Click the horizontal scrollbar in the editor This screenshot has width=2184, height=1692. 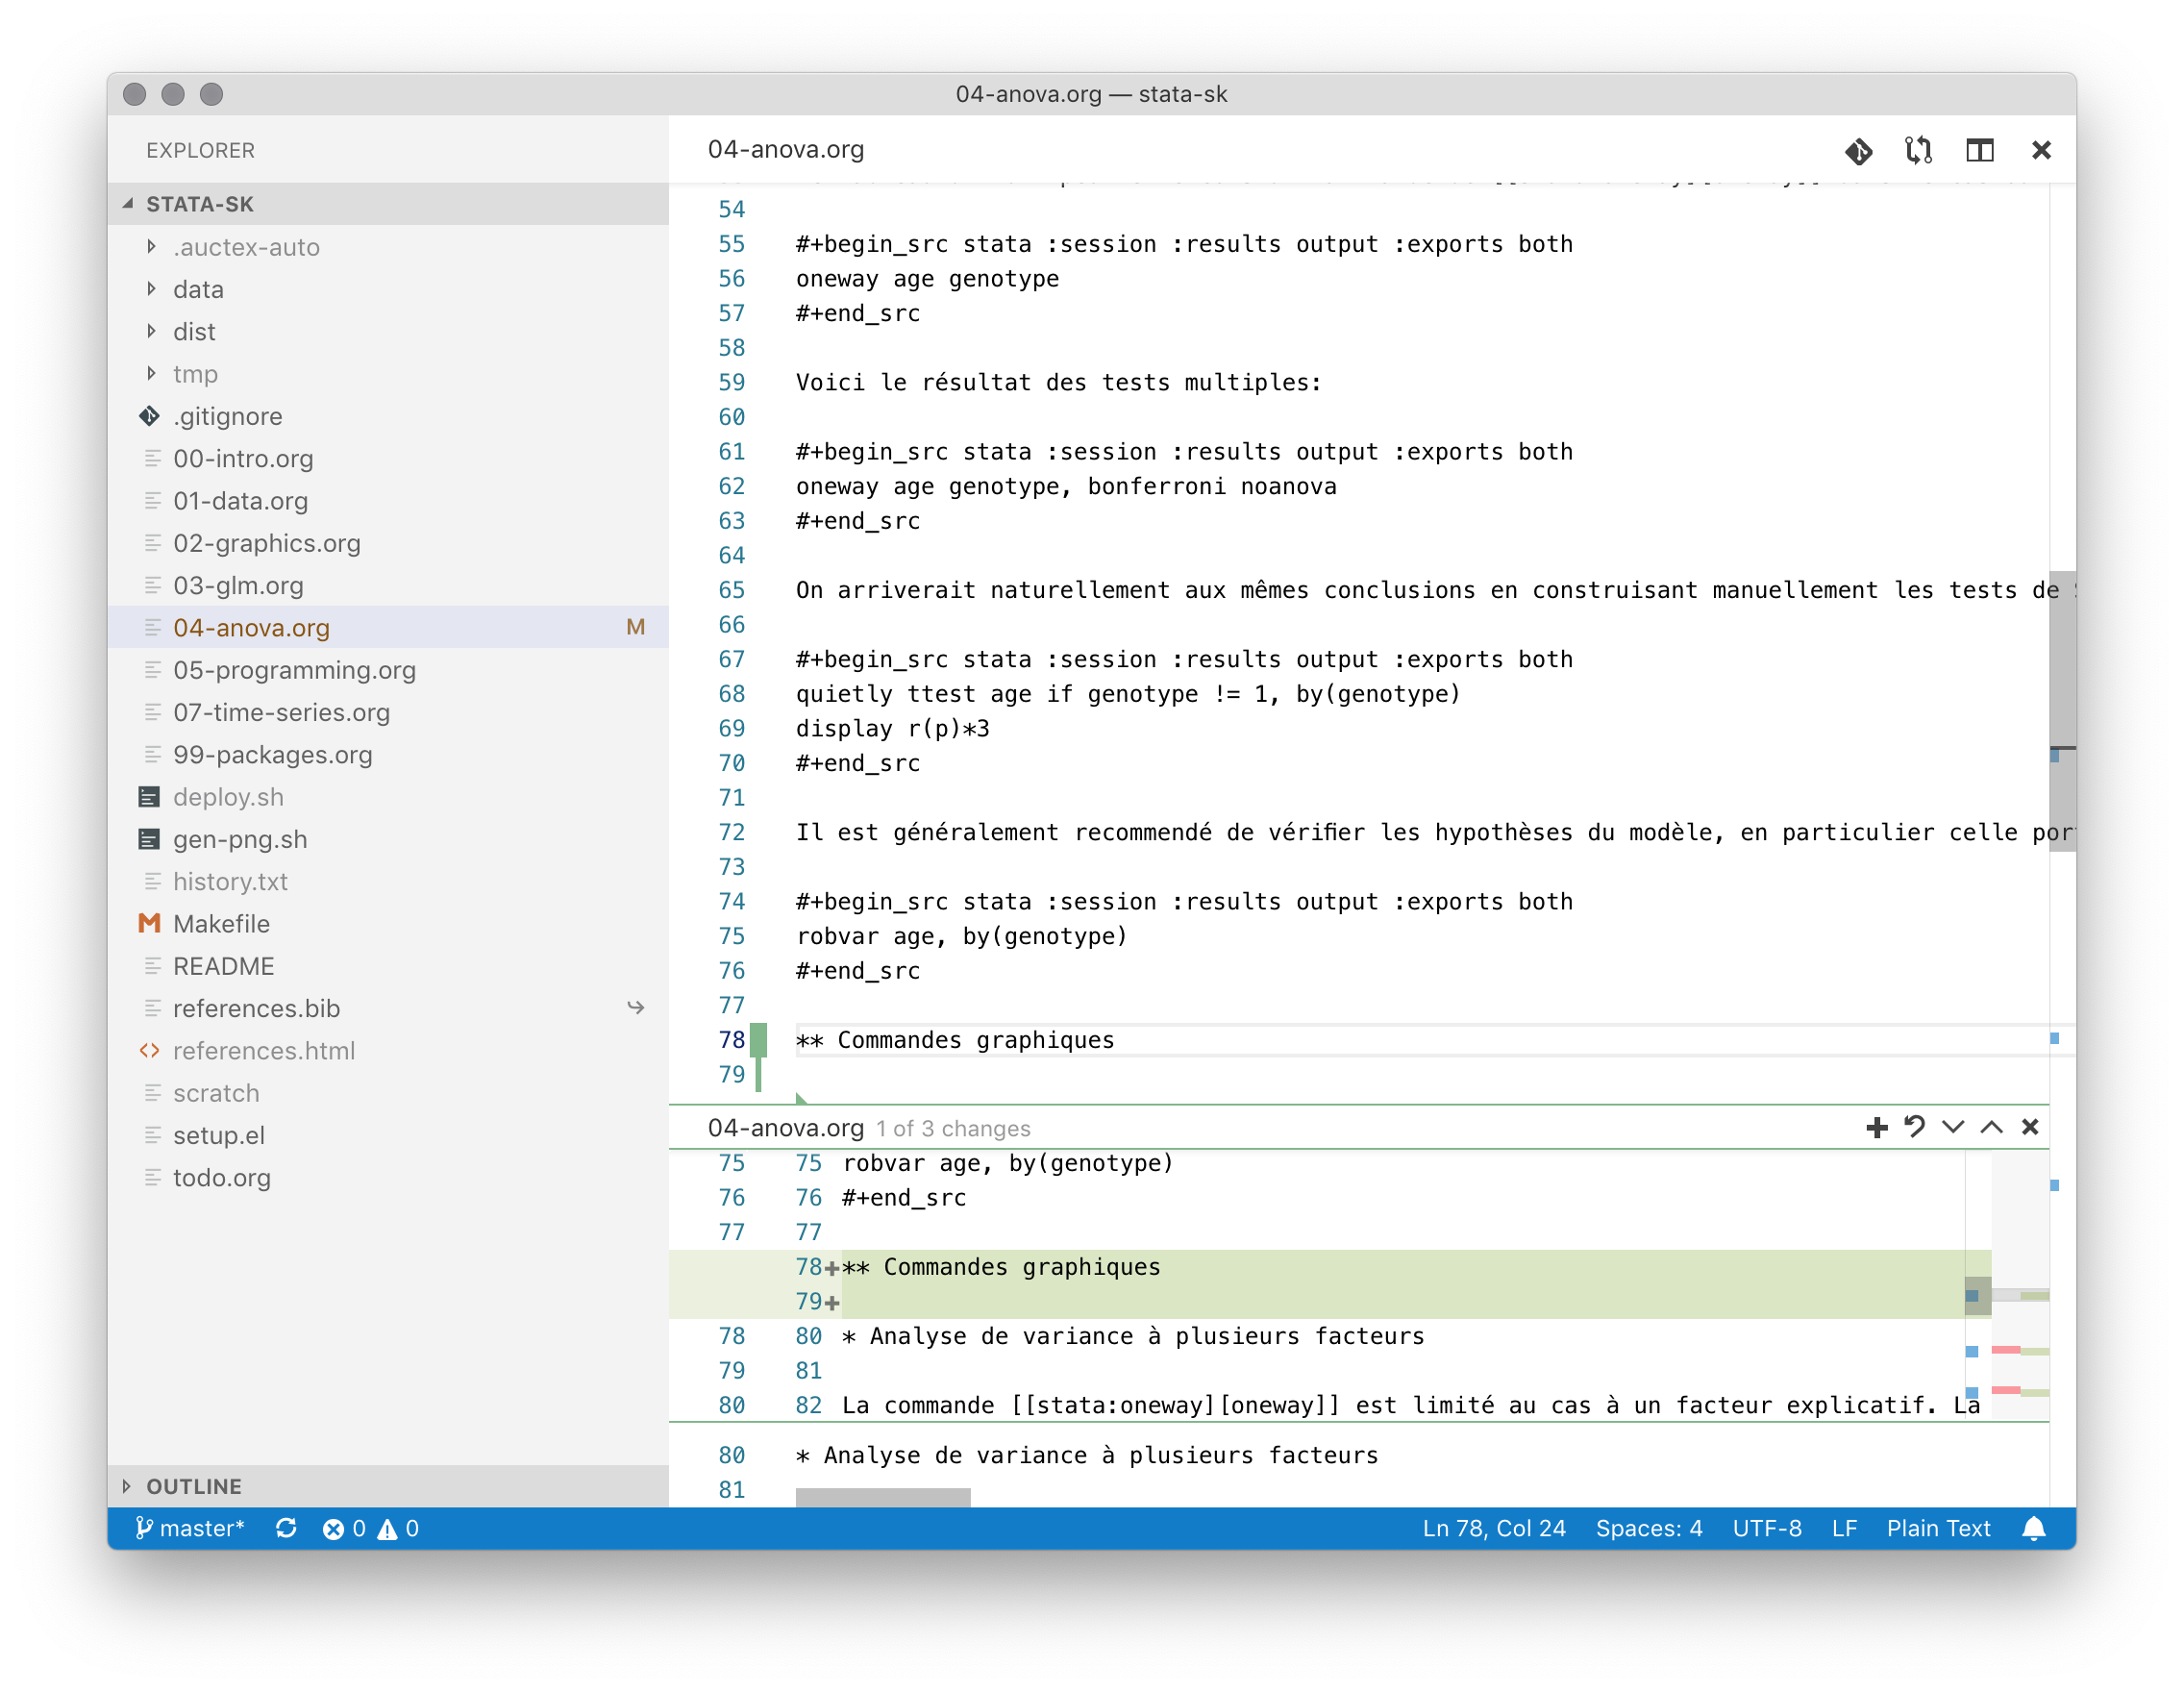(x=883, y=1496)
